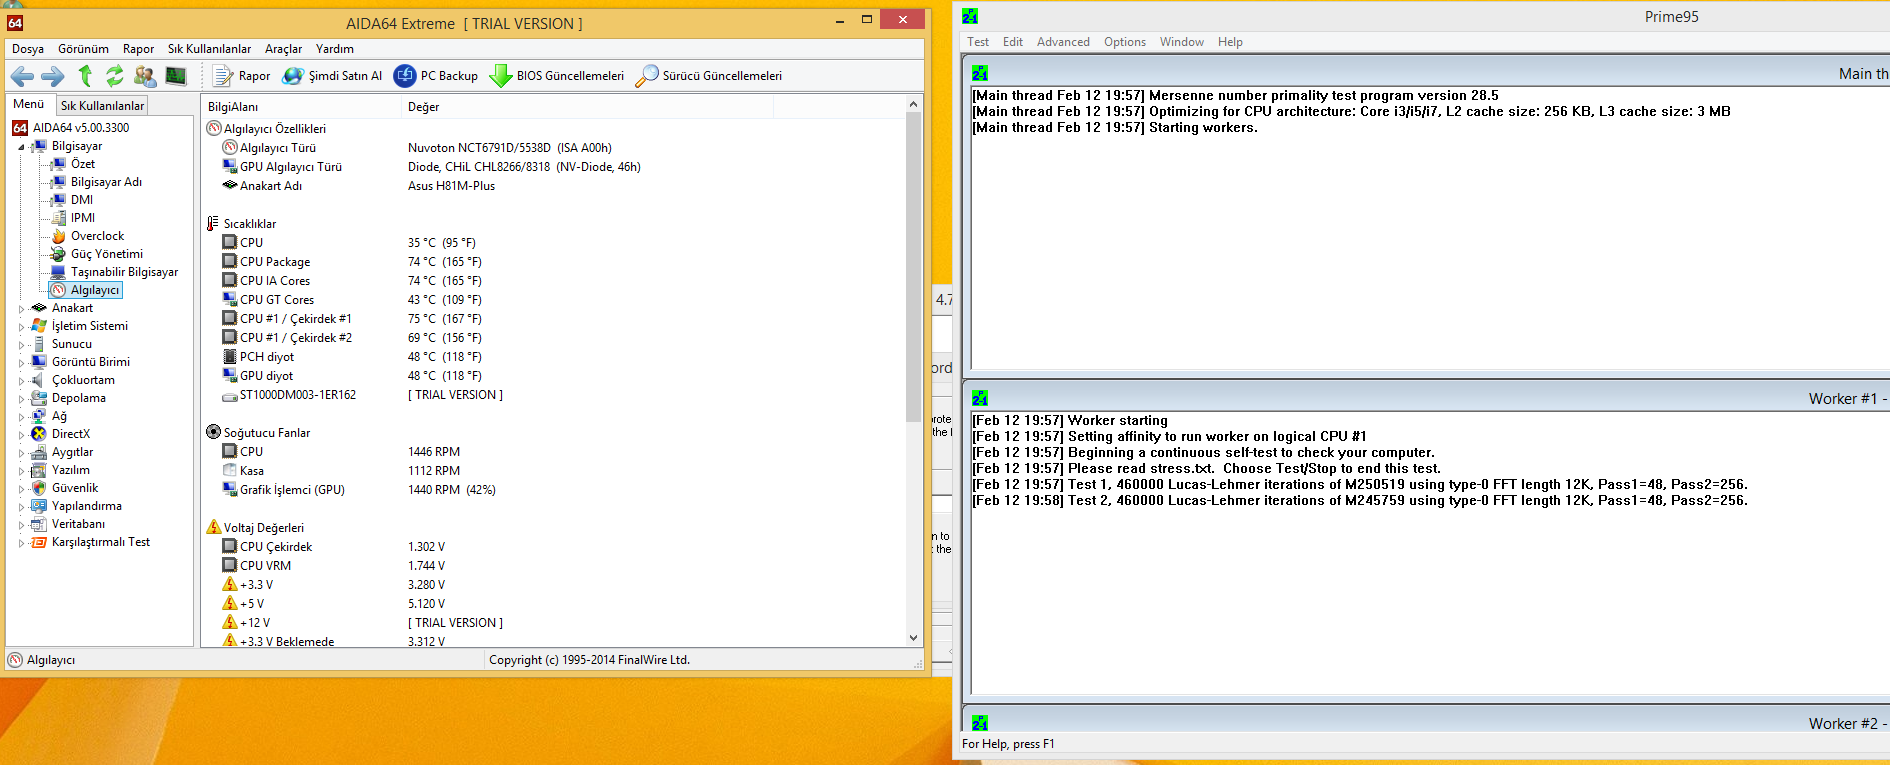Select the CPU #1 / Çekirdek #1 row
Screen dimensions: 1890x765
coord(553,319)
